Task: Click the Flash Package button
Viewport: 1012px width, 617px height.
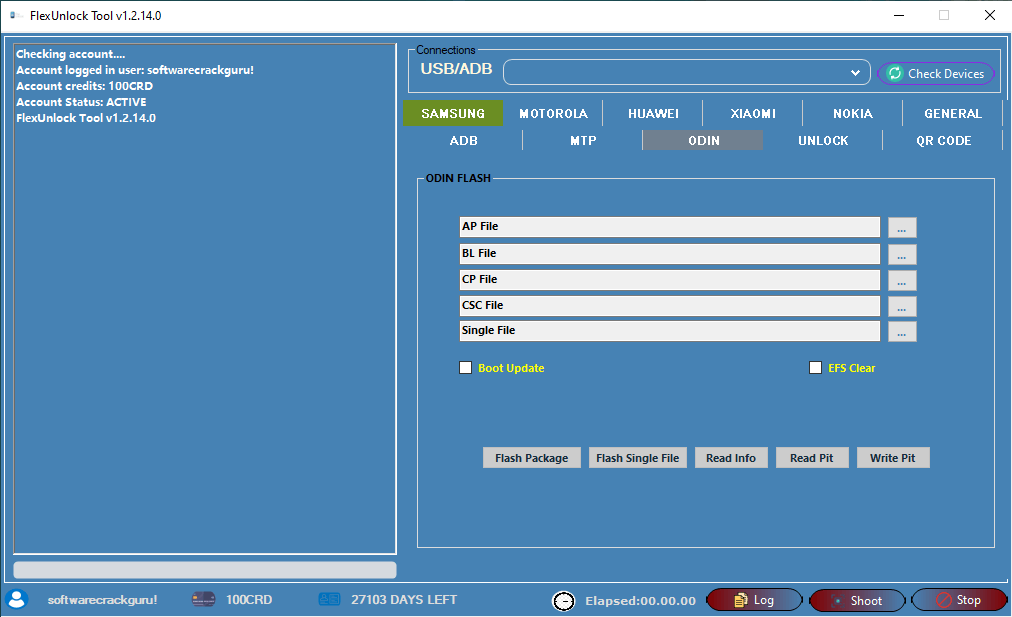Action: 531,458
